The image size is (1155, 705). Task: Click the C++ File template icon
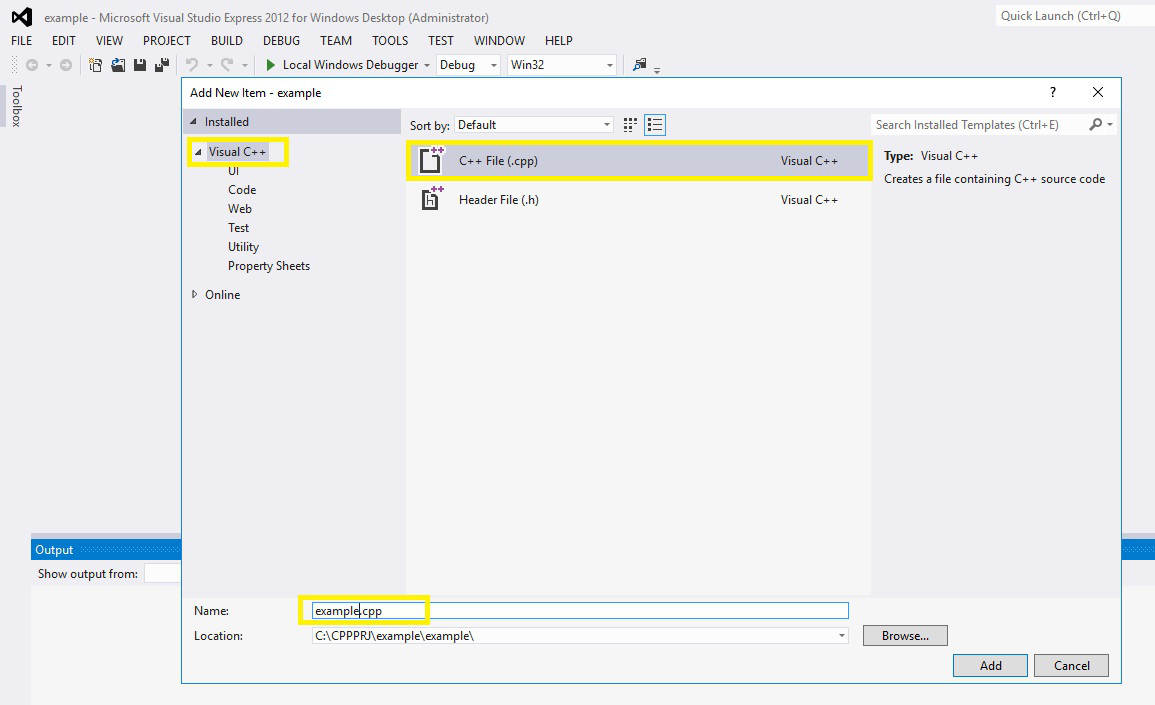[x=432, y=160]
